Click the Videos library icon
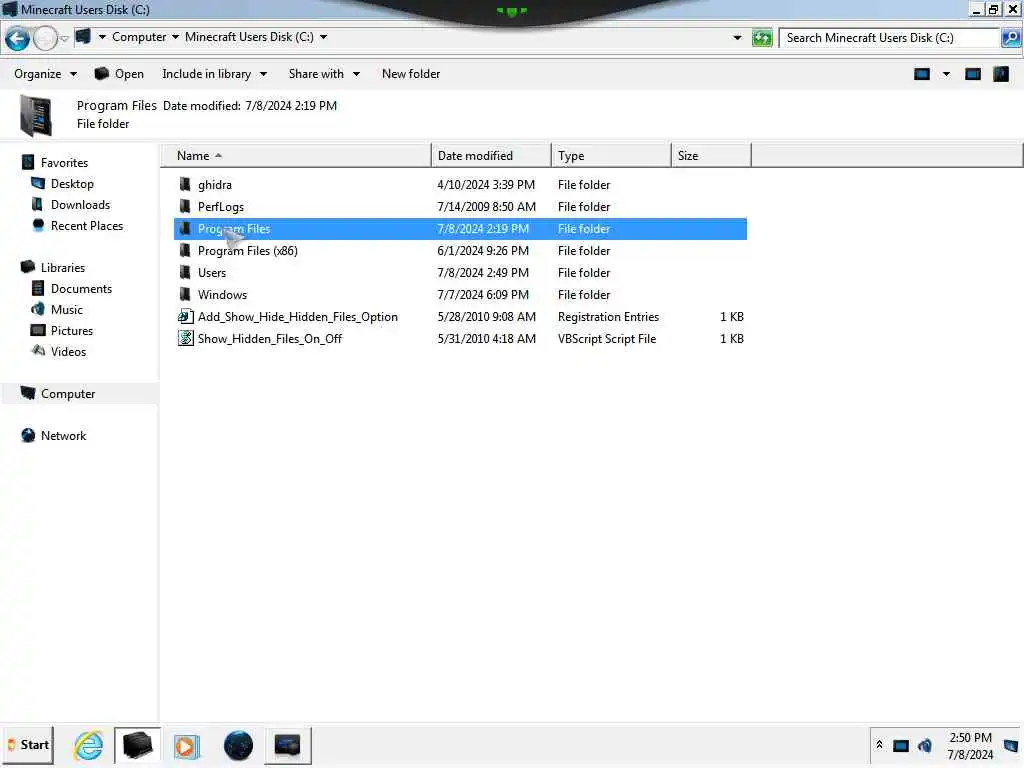The image size is (1024, 768). (x=39, y=351)
